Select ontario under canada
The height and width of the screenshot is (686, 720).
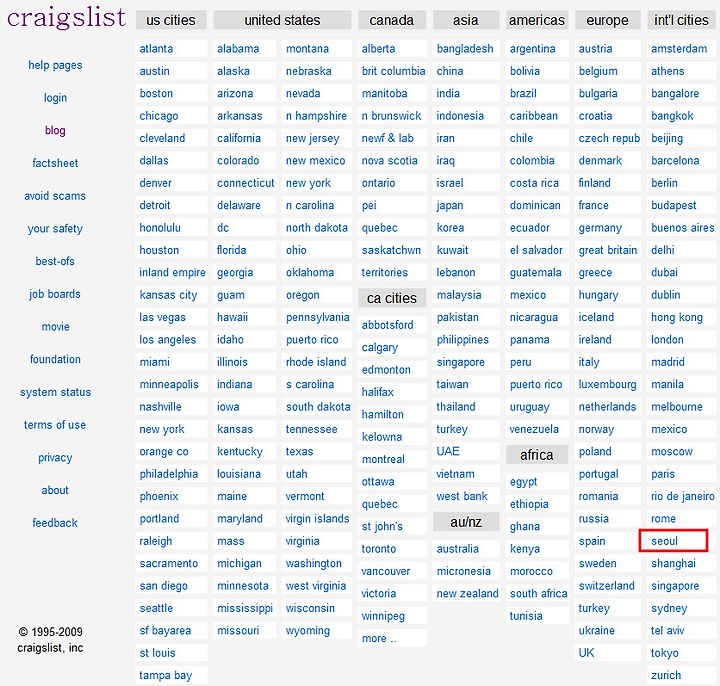pyautogui.click(x=379, y=183)
